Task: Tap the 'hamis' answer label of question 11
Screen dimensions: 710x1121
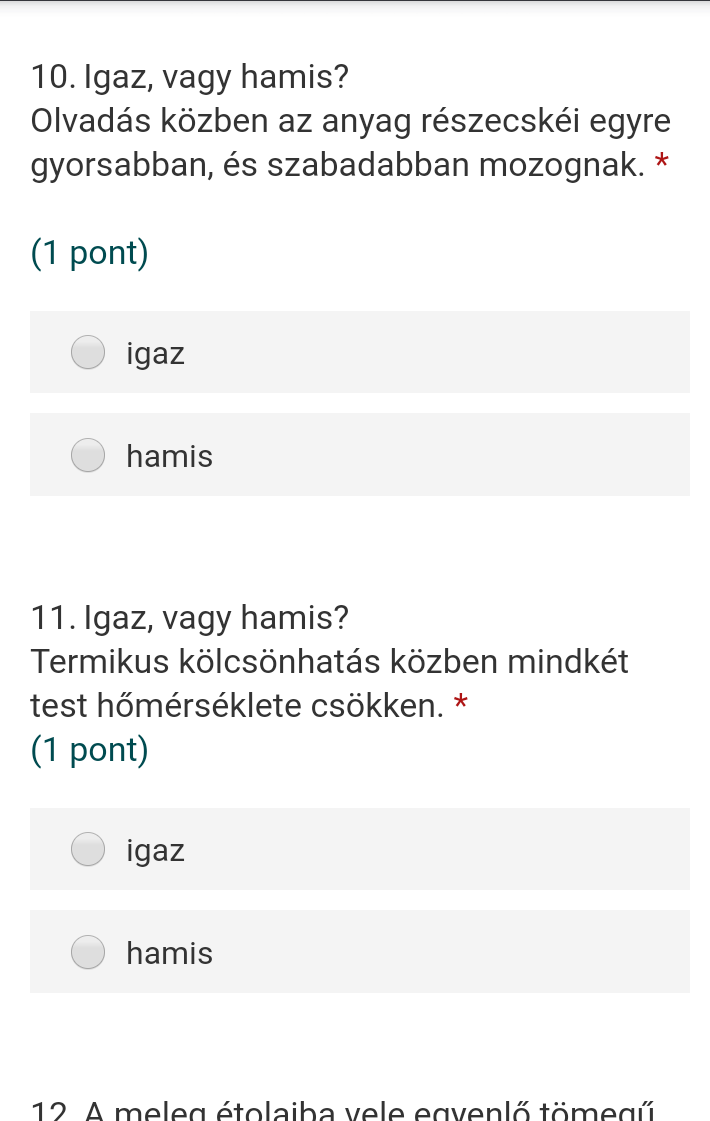Action: (170, 954)
